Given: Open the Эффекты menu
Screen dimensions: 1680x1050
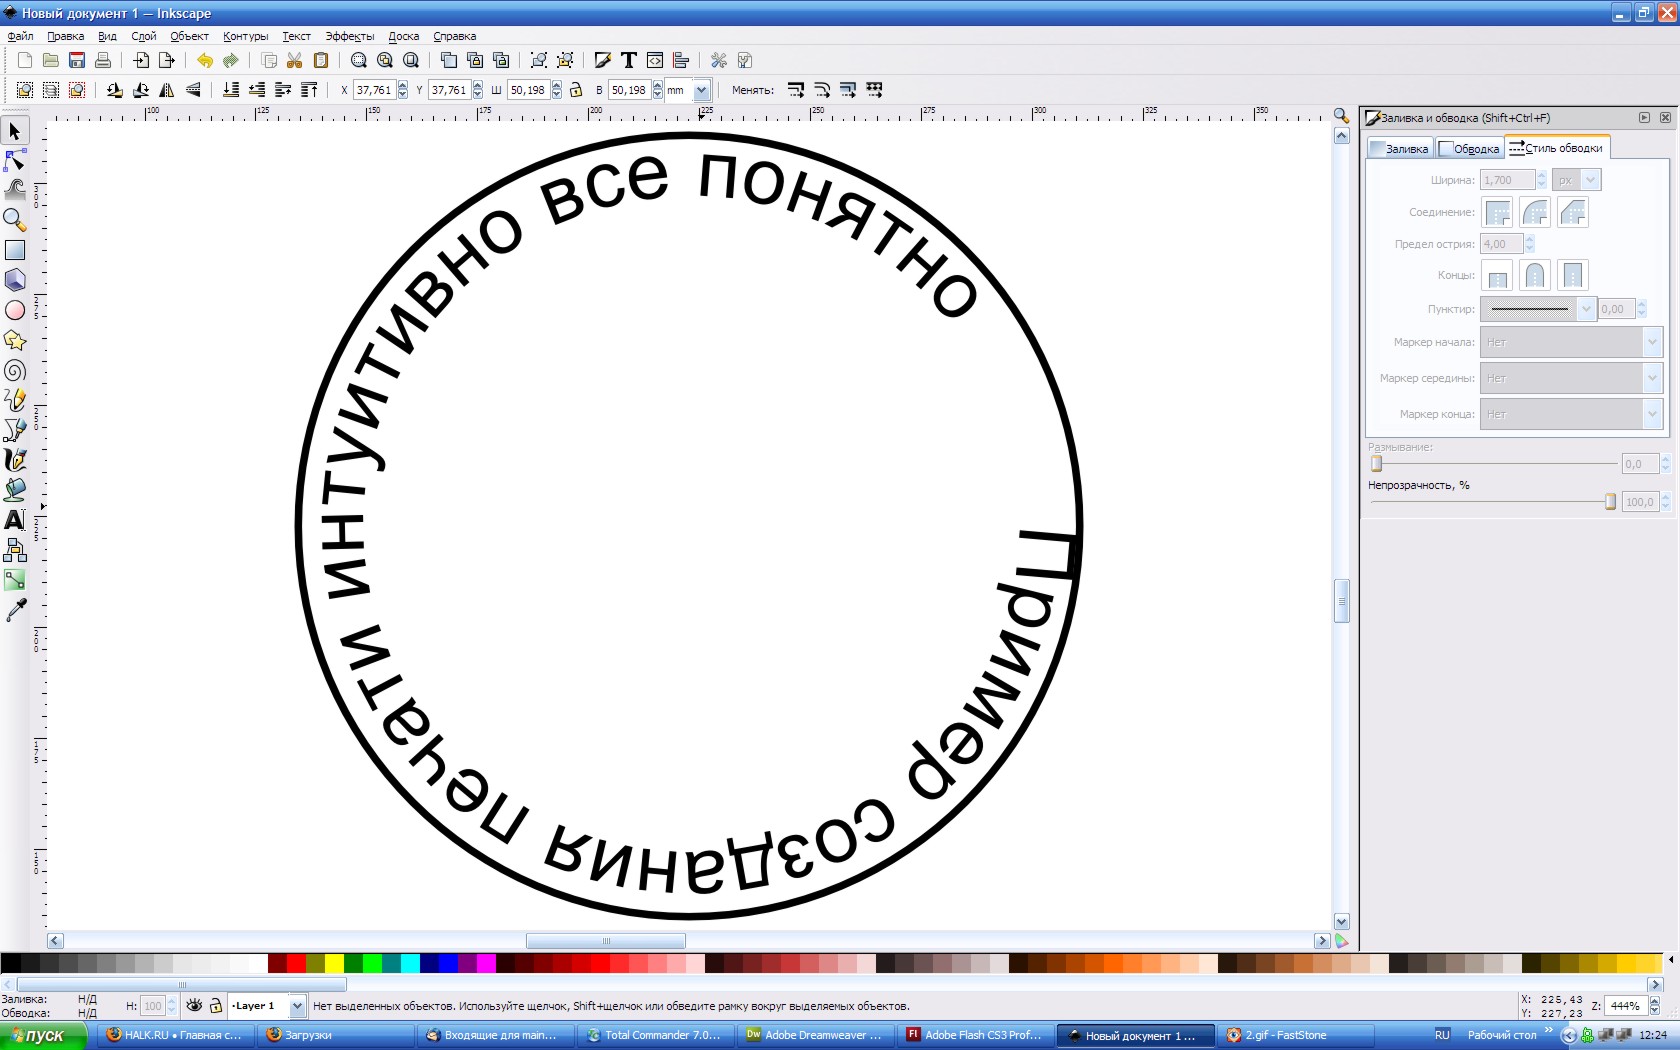Looking at the screenshot, I should 349,36.
